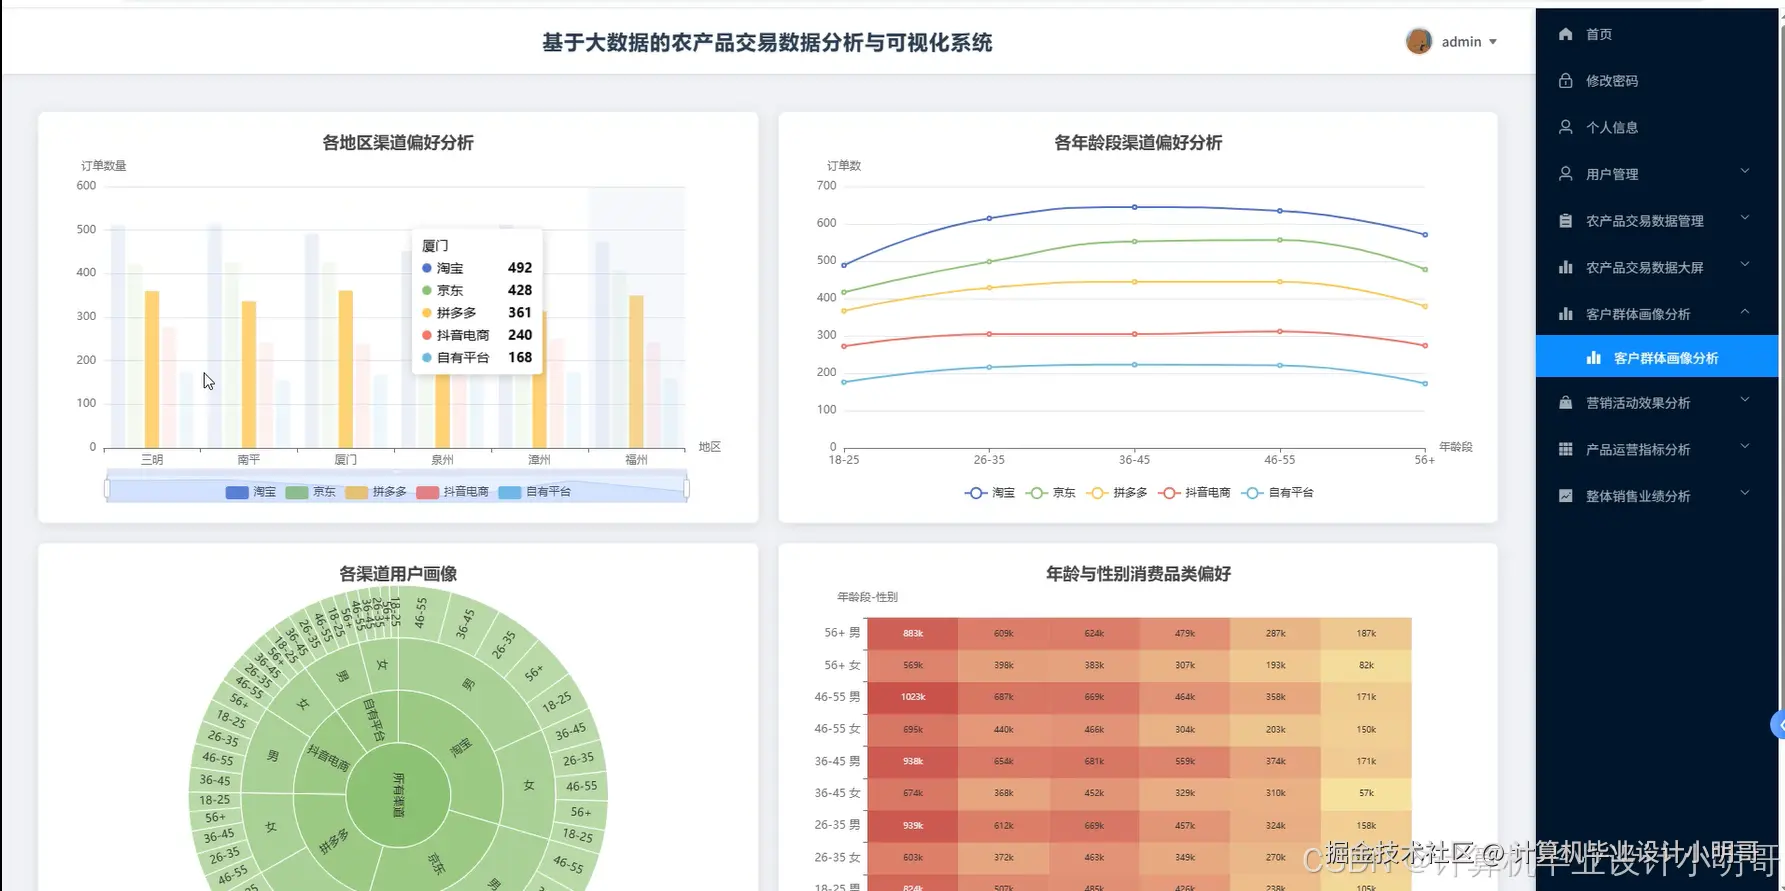1785x891 pixels.
Task: Click the 福州 label on the bar chart axis
Action: pos(636,460)
